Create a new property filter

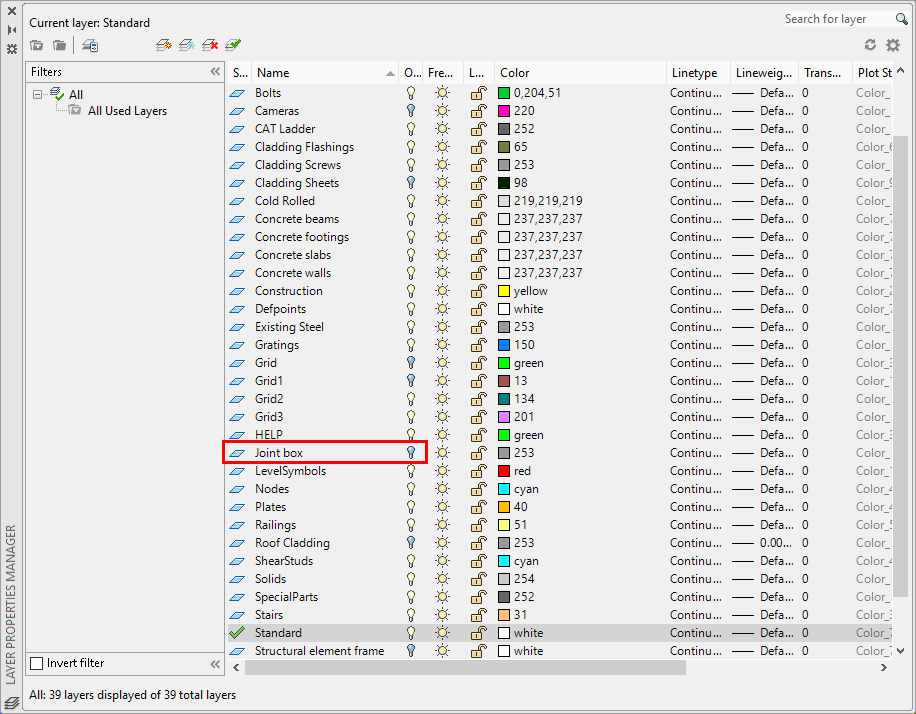(35, 45)
